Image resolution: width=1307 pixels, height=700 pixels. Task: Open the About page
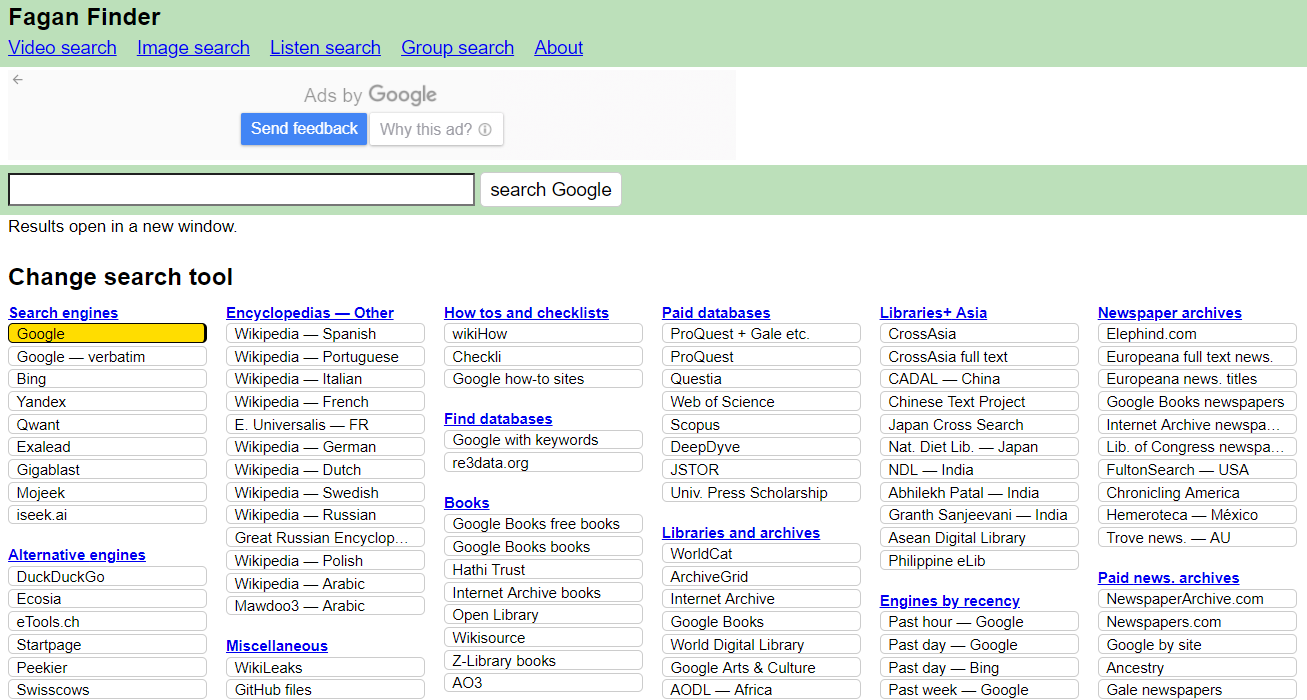[x=558, y=47]
